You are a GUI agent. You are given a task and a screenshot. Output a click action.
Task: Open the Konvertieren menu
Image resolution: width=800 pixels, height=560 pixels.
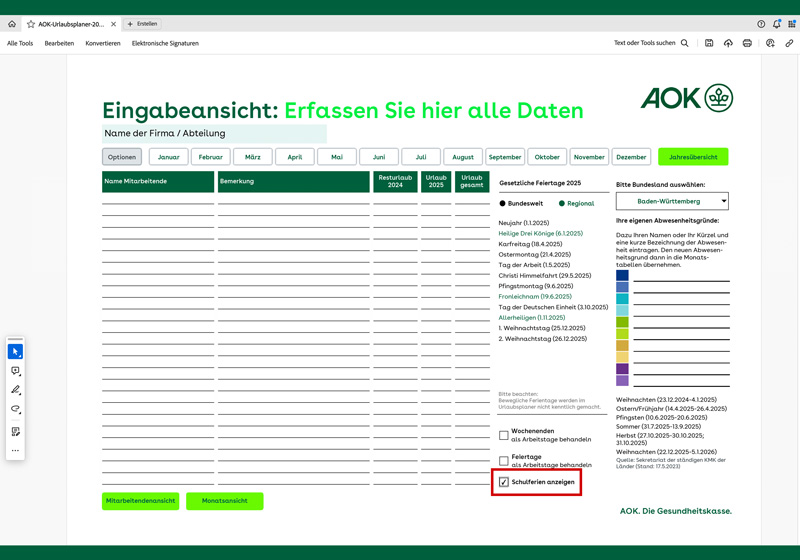pyautogui.click(x=103, y=43)
